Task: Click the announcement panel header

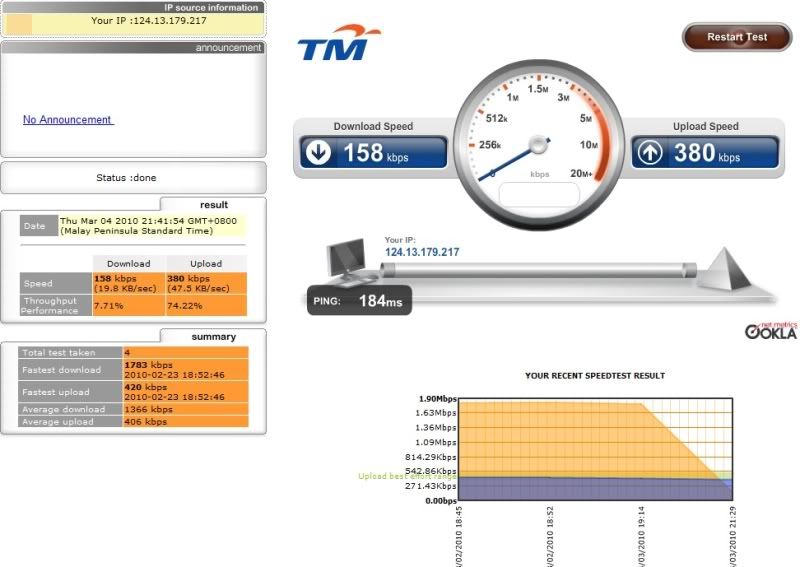Action: tap(228, 47)
